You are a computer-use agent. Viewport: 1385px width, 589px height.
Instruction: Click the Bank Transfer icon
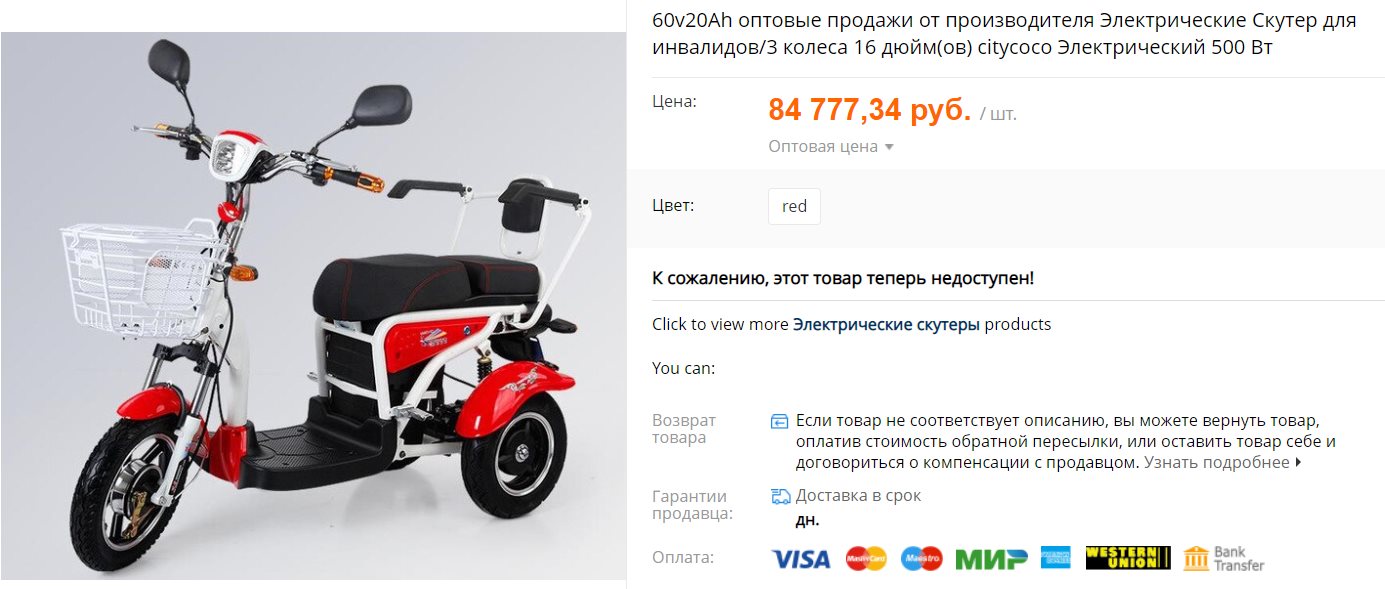click(1224, 558)
